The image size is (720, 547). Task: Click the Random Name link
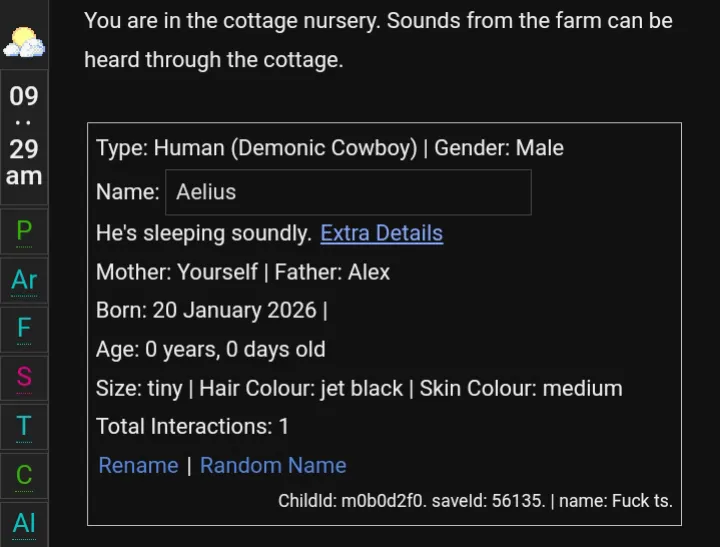pyautogui.click(x=273, y=465)
